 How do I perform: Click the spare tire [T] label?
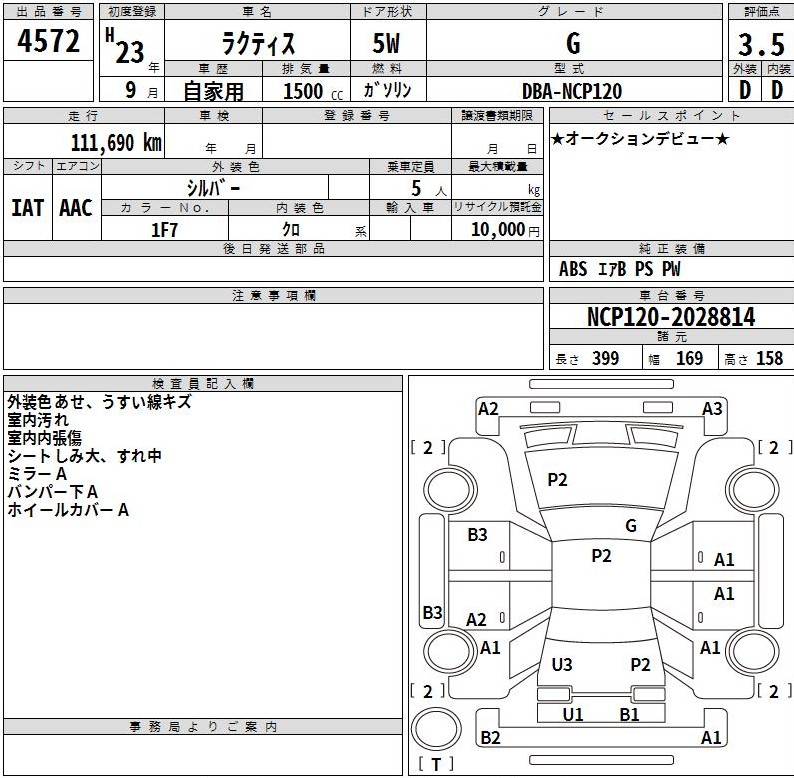point(436,764)
